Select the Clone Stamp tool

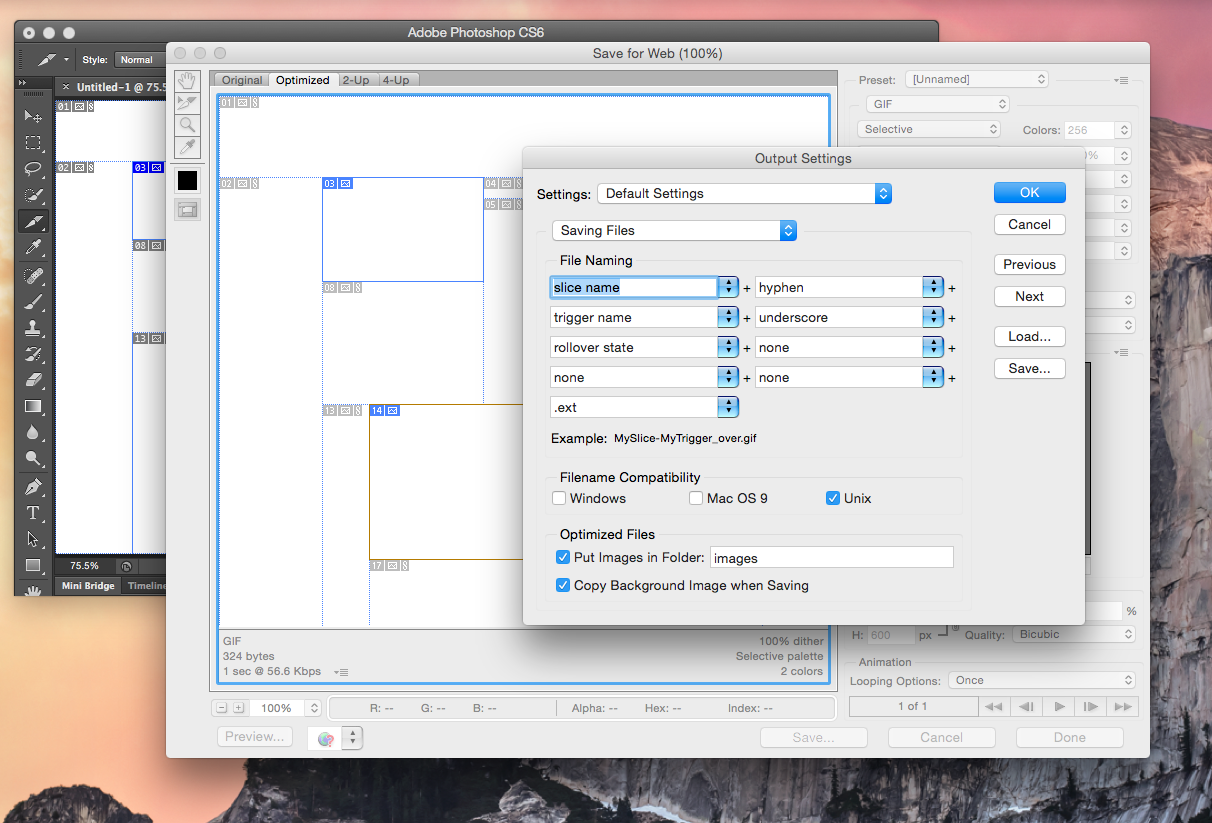coord(33,327)
